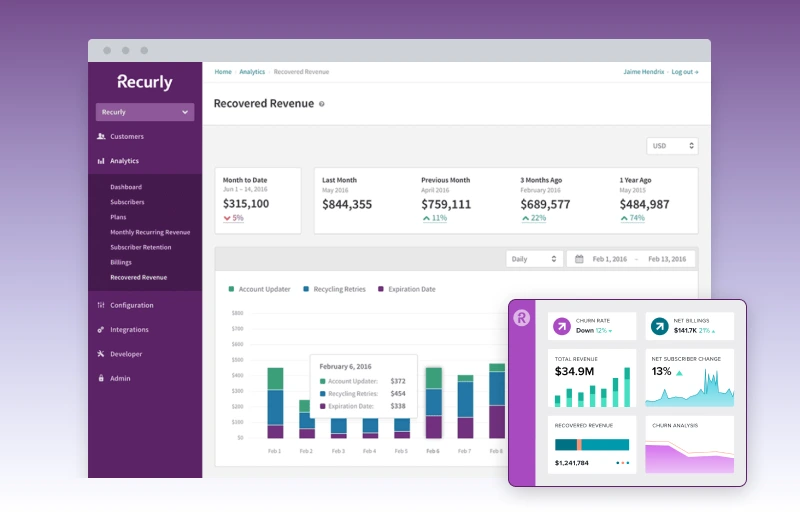Click the Admin lock icon
The width and height of the screenshot is (800, 518).
tap(101, 378)
